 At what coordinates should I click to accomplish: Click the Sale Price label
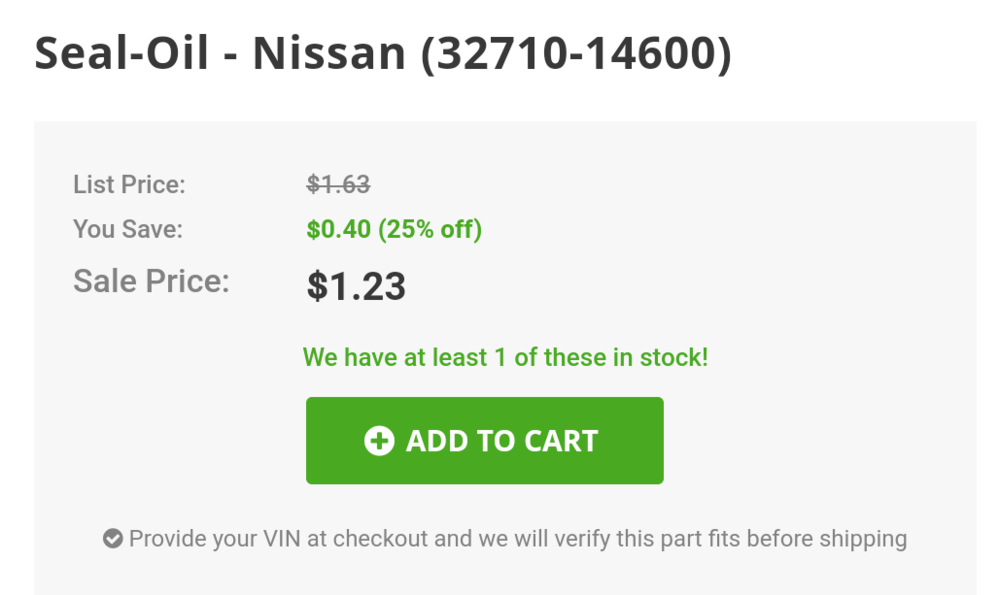[x=151, y=281]
